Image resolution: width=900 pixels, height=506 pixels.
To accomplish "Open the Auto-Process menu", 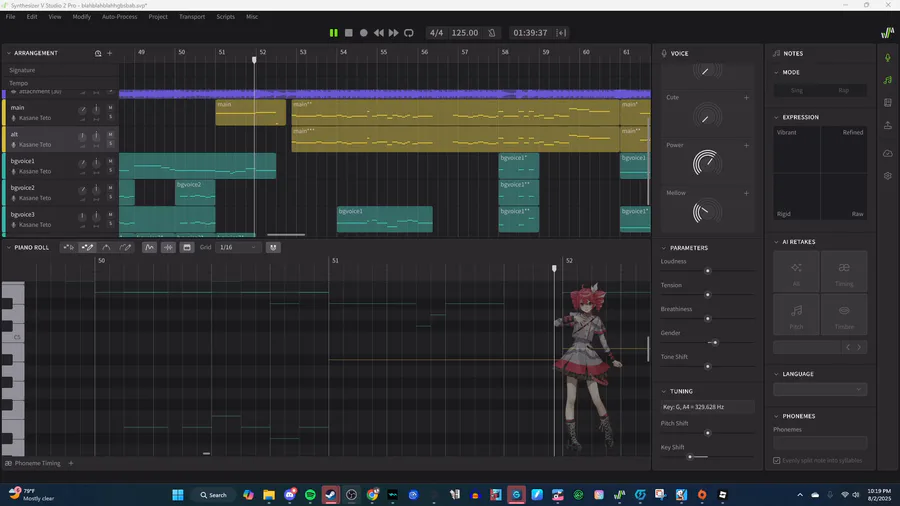I will pyautogui.click(x=119, y=17).
